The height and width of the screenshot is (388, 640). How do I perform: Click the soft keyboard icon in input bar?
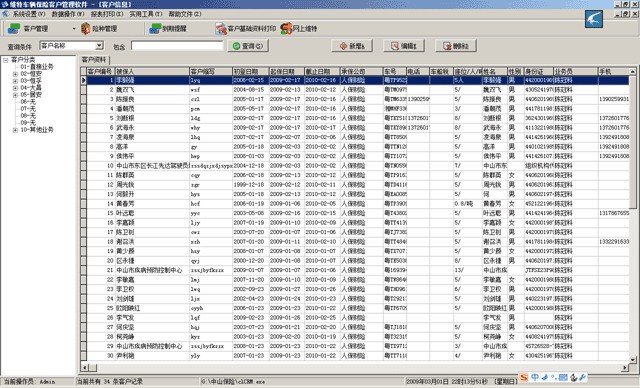(x=564, y=378)
